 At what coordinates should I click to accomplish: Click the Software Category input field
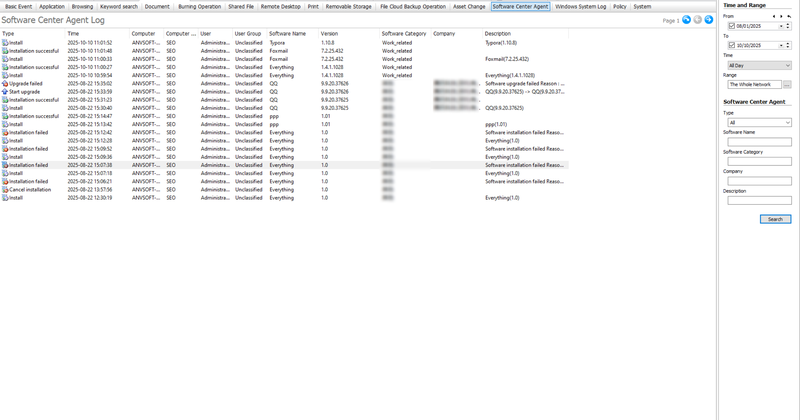pos(759,161)
